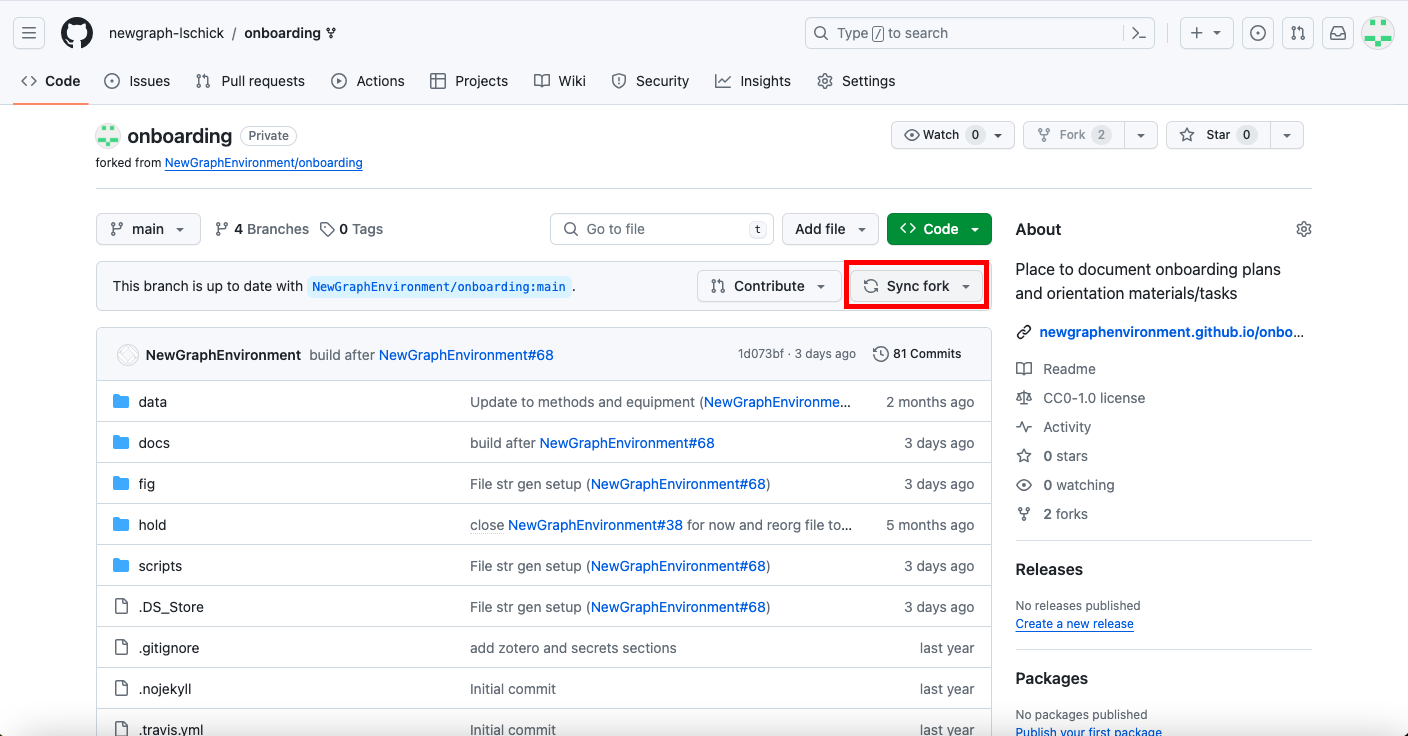View the 0 Tags list
1408x736 pixels.
(x=351, y=229)
